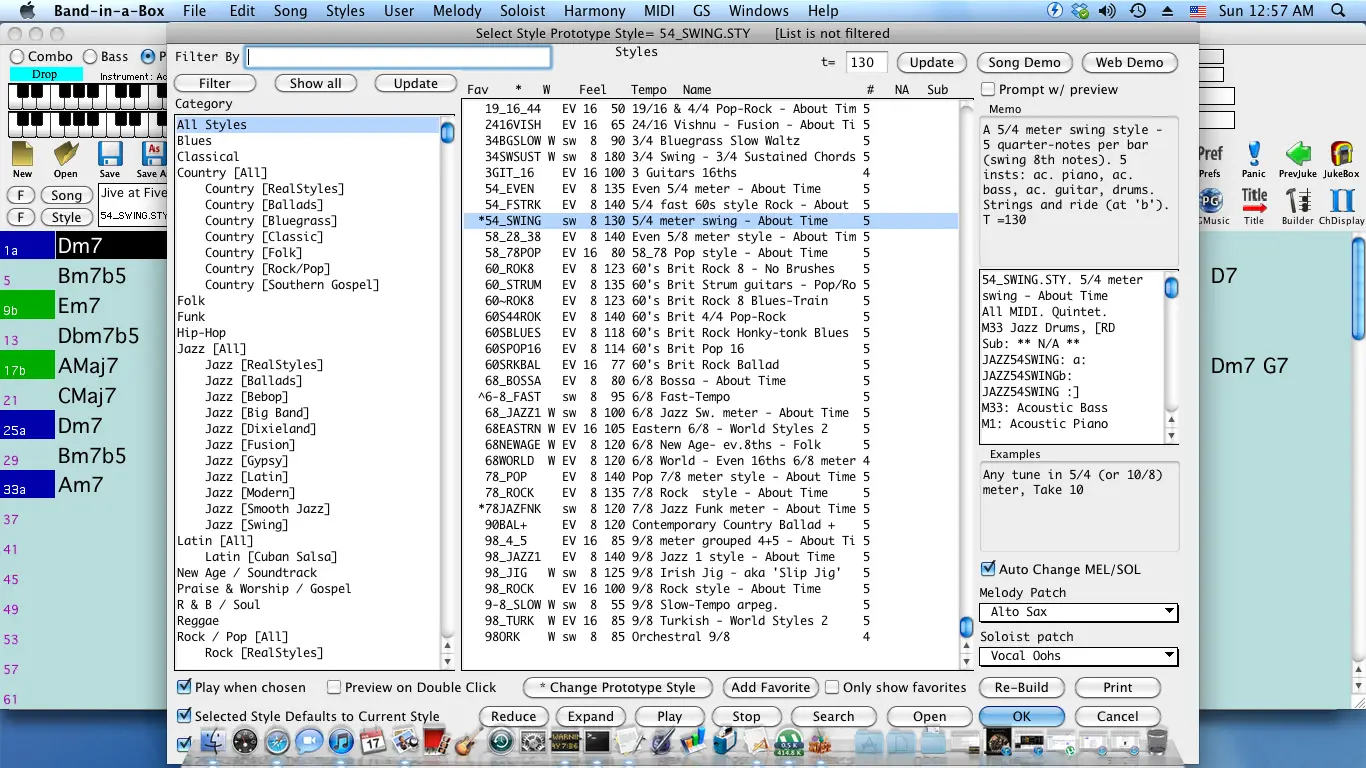
Task: Click the Title arrow icon
Action: click(1254, 200)
